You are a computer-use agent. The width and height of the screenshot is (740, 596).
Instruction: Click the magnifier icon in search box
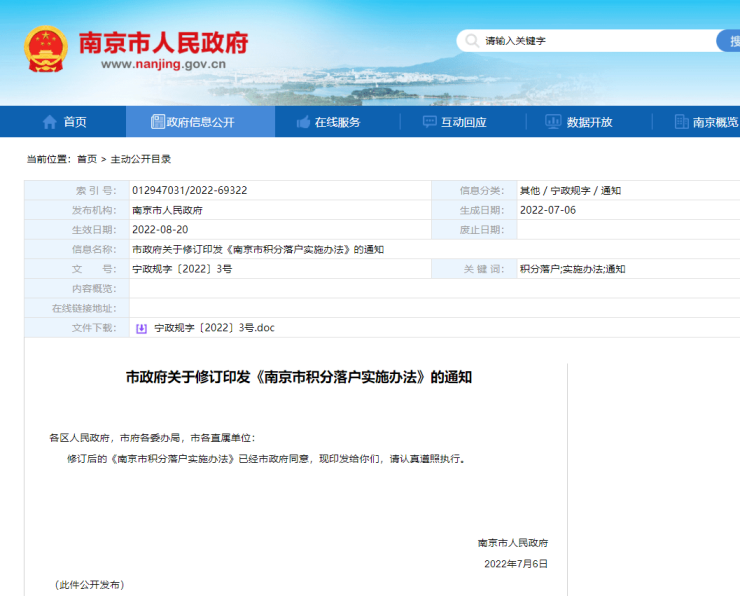471,41
